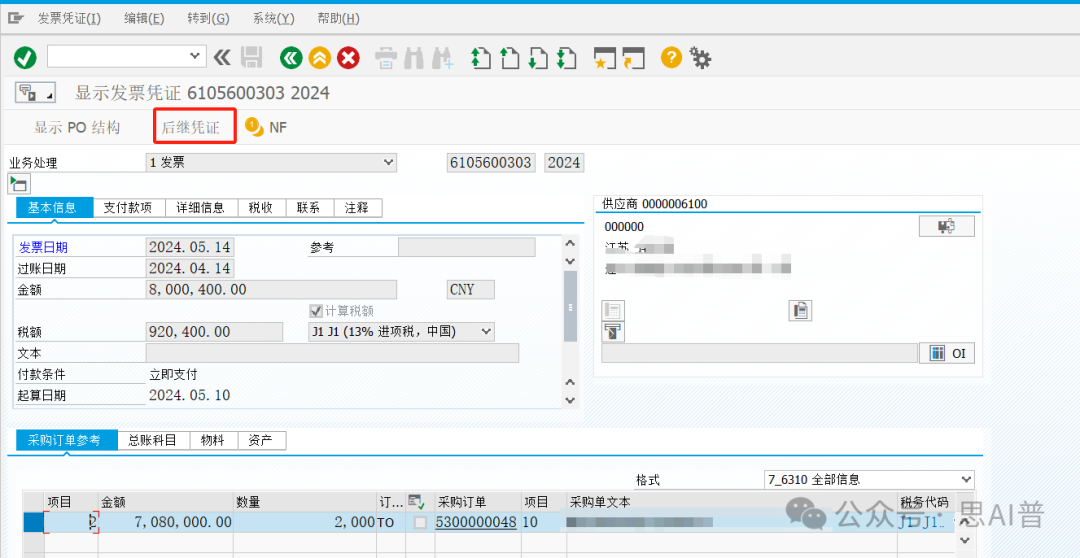Click the green Back arrow icon
1080x558 pixels.
[x=291, y=57]
